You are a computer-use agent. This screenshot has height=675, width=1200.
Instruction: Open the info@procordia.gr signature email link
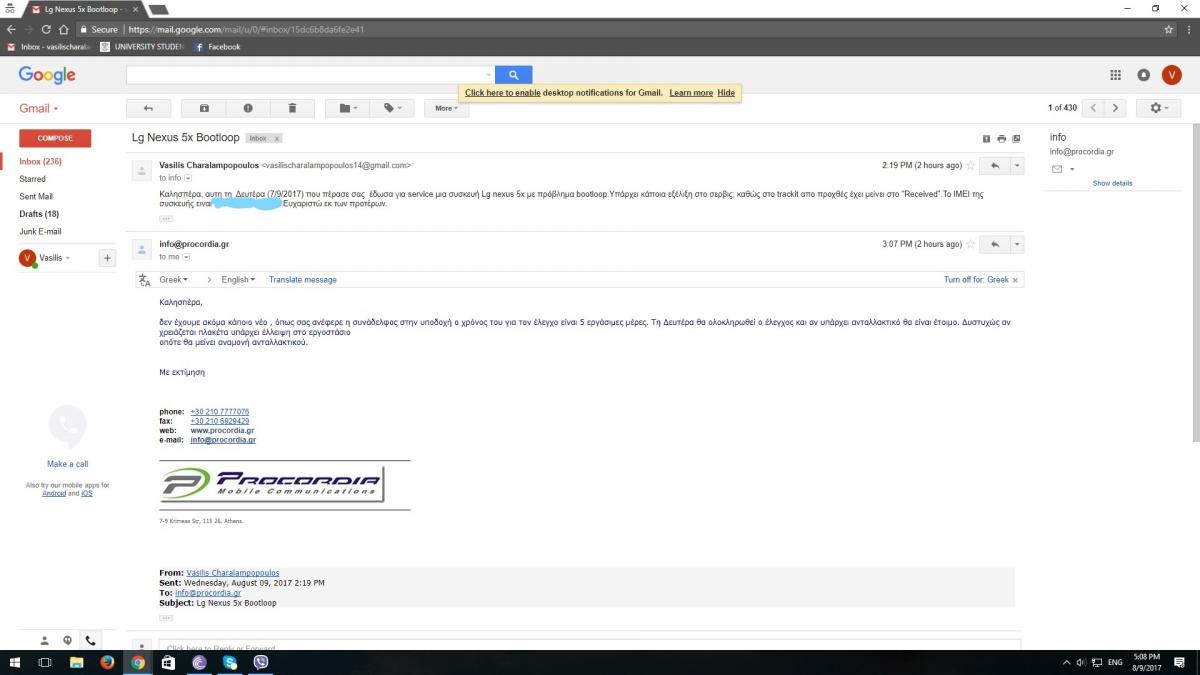(x=223, y=440)
